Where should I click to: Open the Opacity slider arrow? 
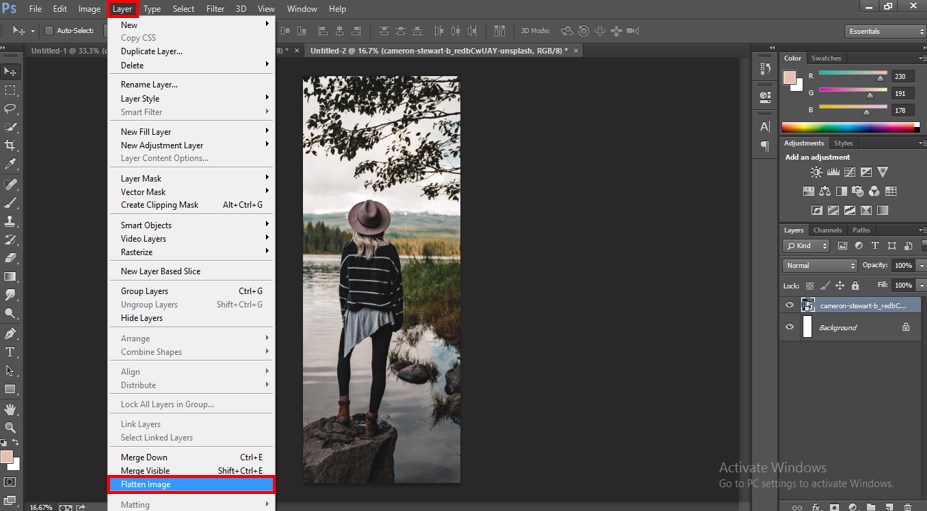[920, 266]
